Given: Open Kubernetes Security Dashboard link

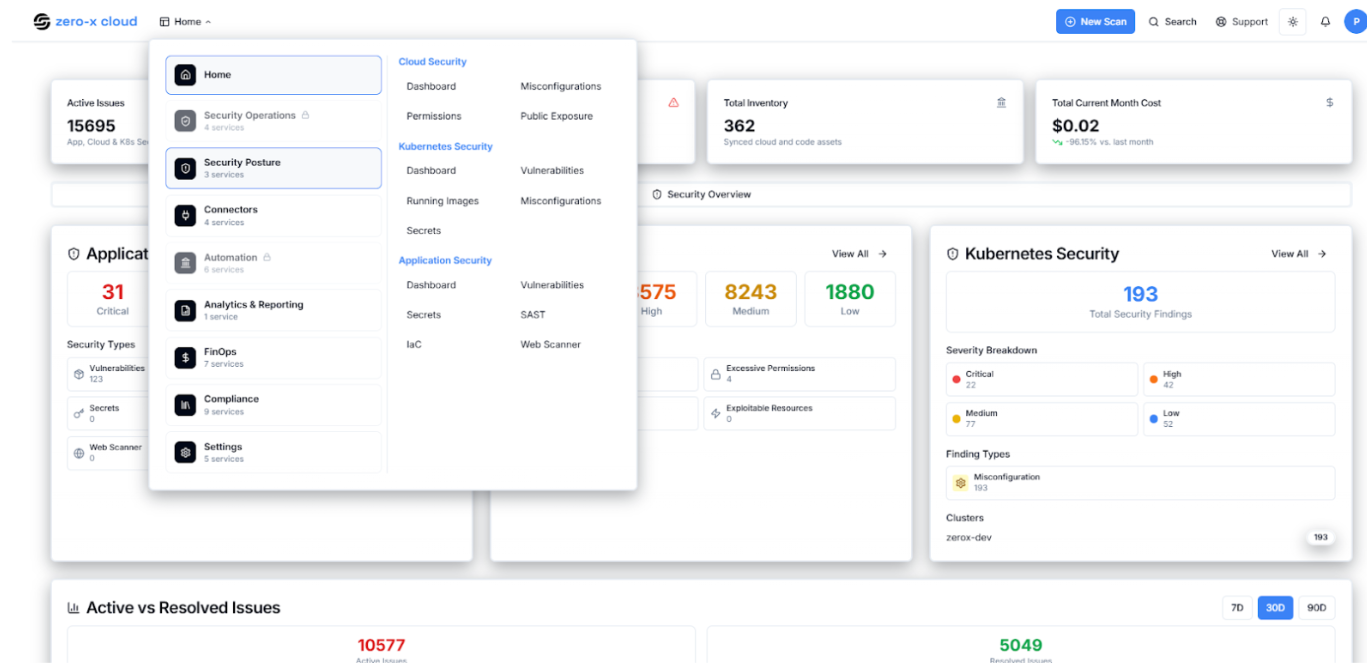Looking at the screenshot, I should tap(431, 170).
